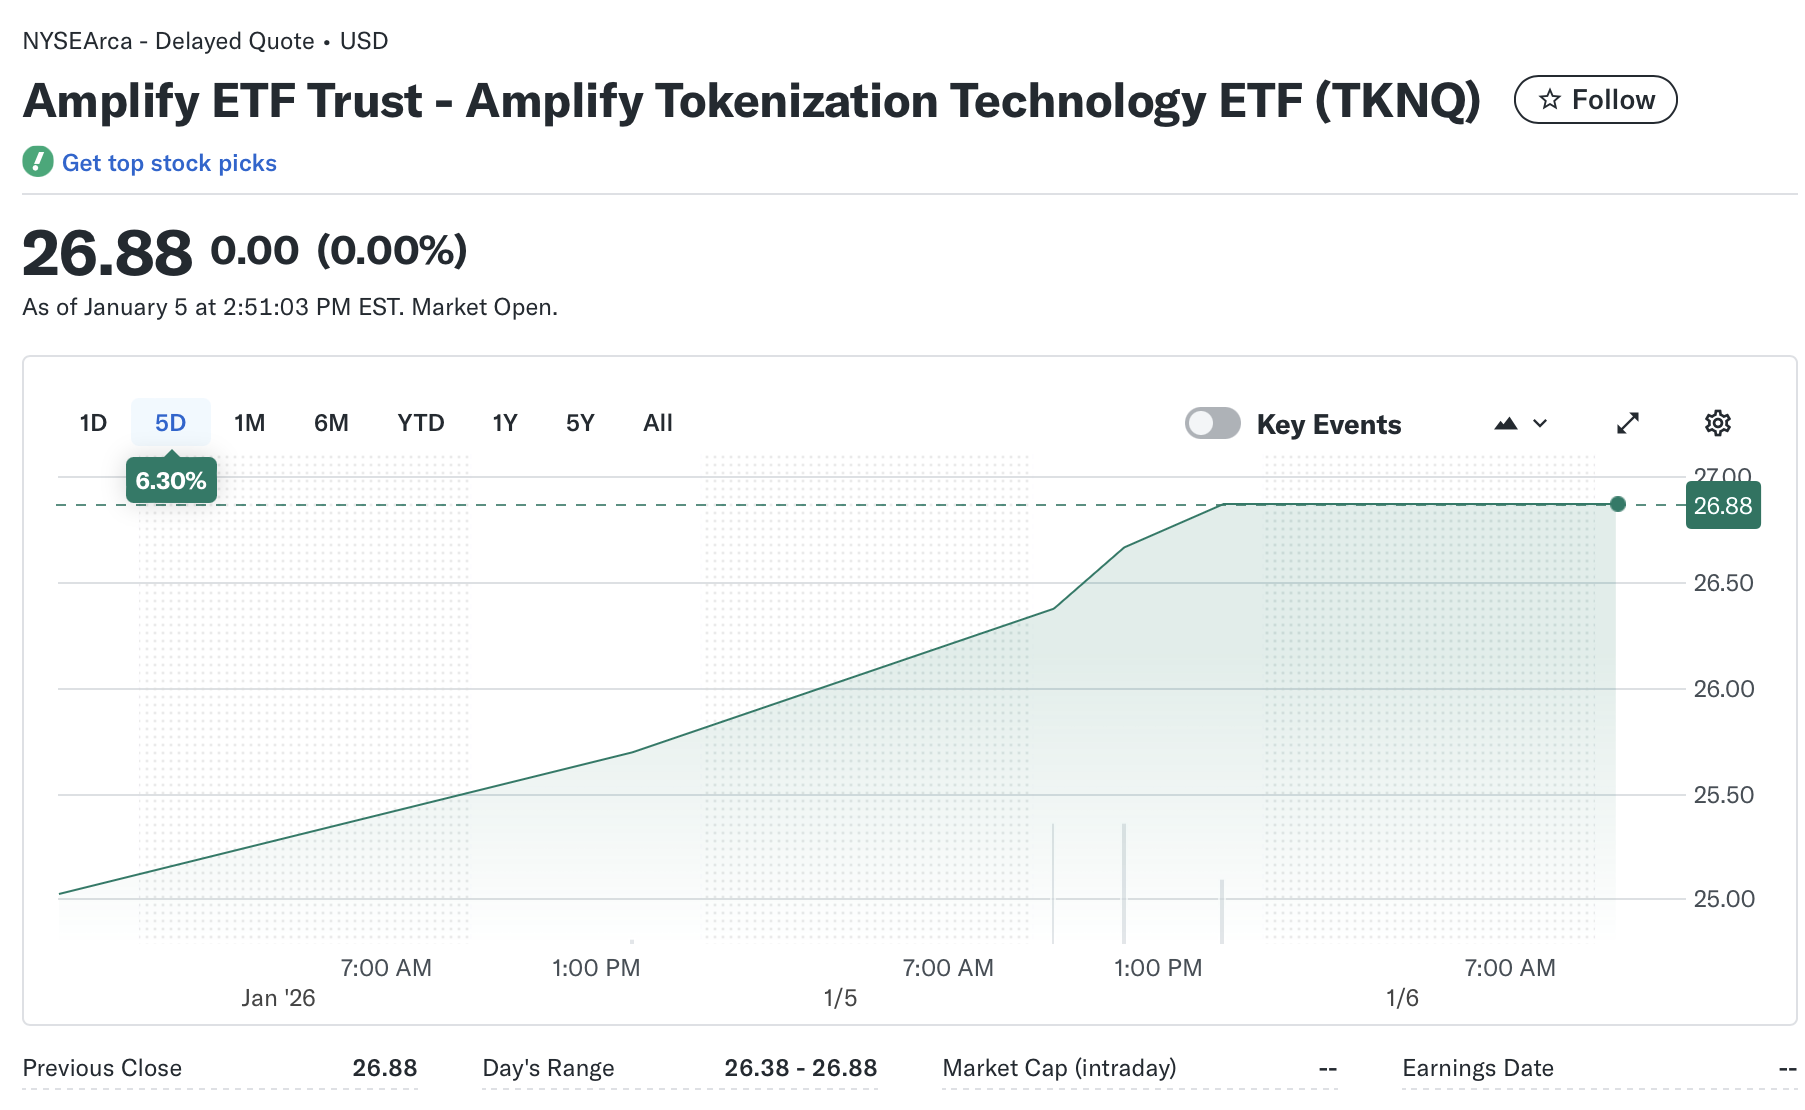
Task: Select the All range tab
Action: pos(657,423)
